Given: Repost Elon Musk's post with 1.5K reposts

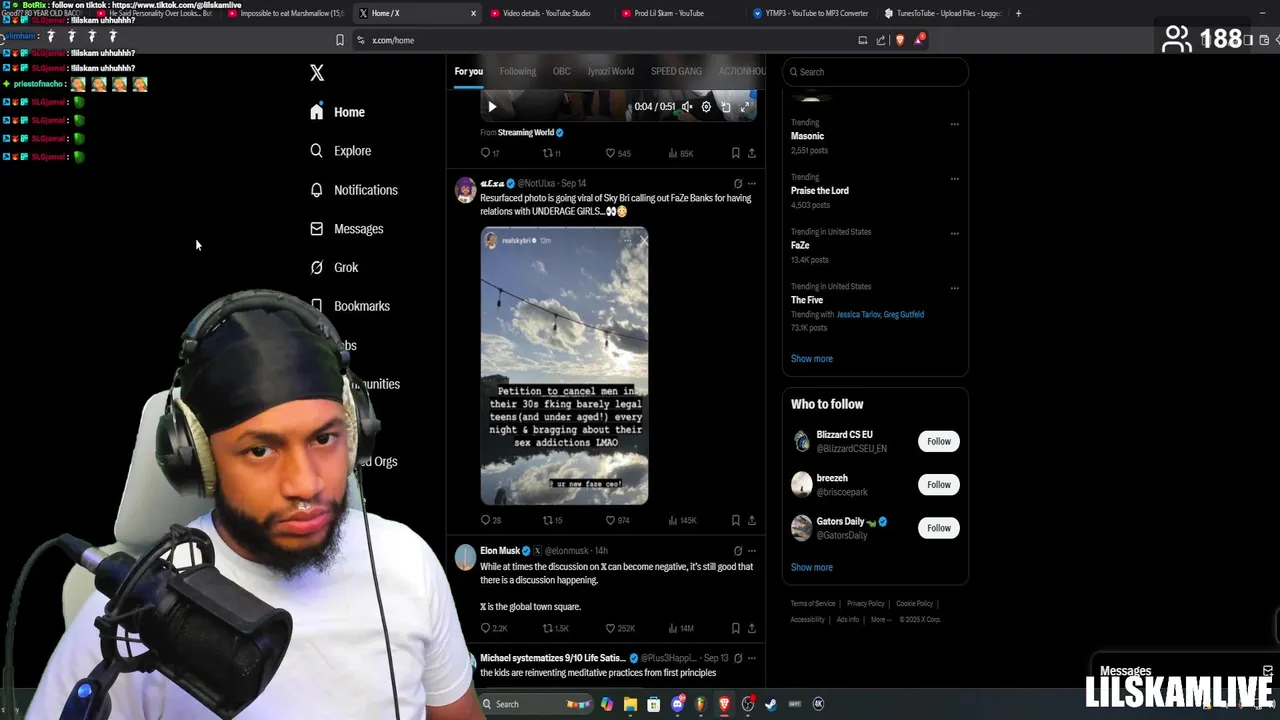Looking at the screenshot, I should [x=555, y=628].
